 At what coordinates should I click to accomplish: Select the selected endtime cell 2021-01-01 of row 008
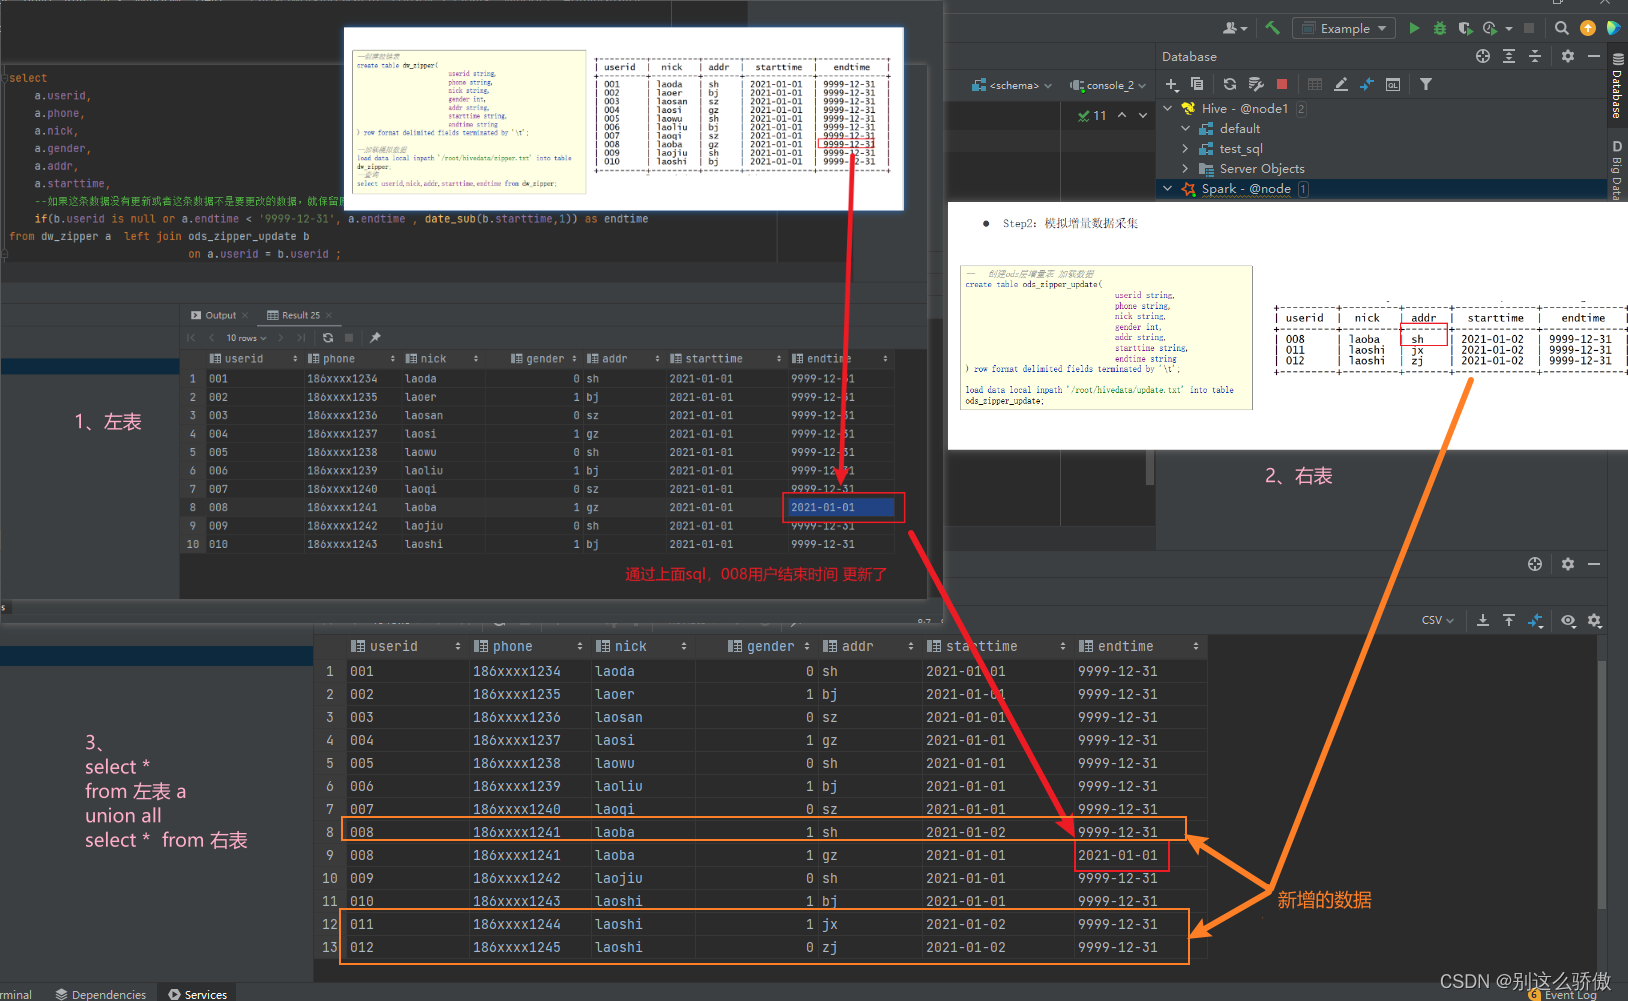842,507
